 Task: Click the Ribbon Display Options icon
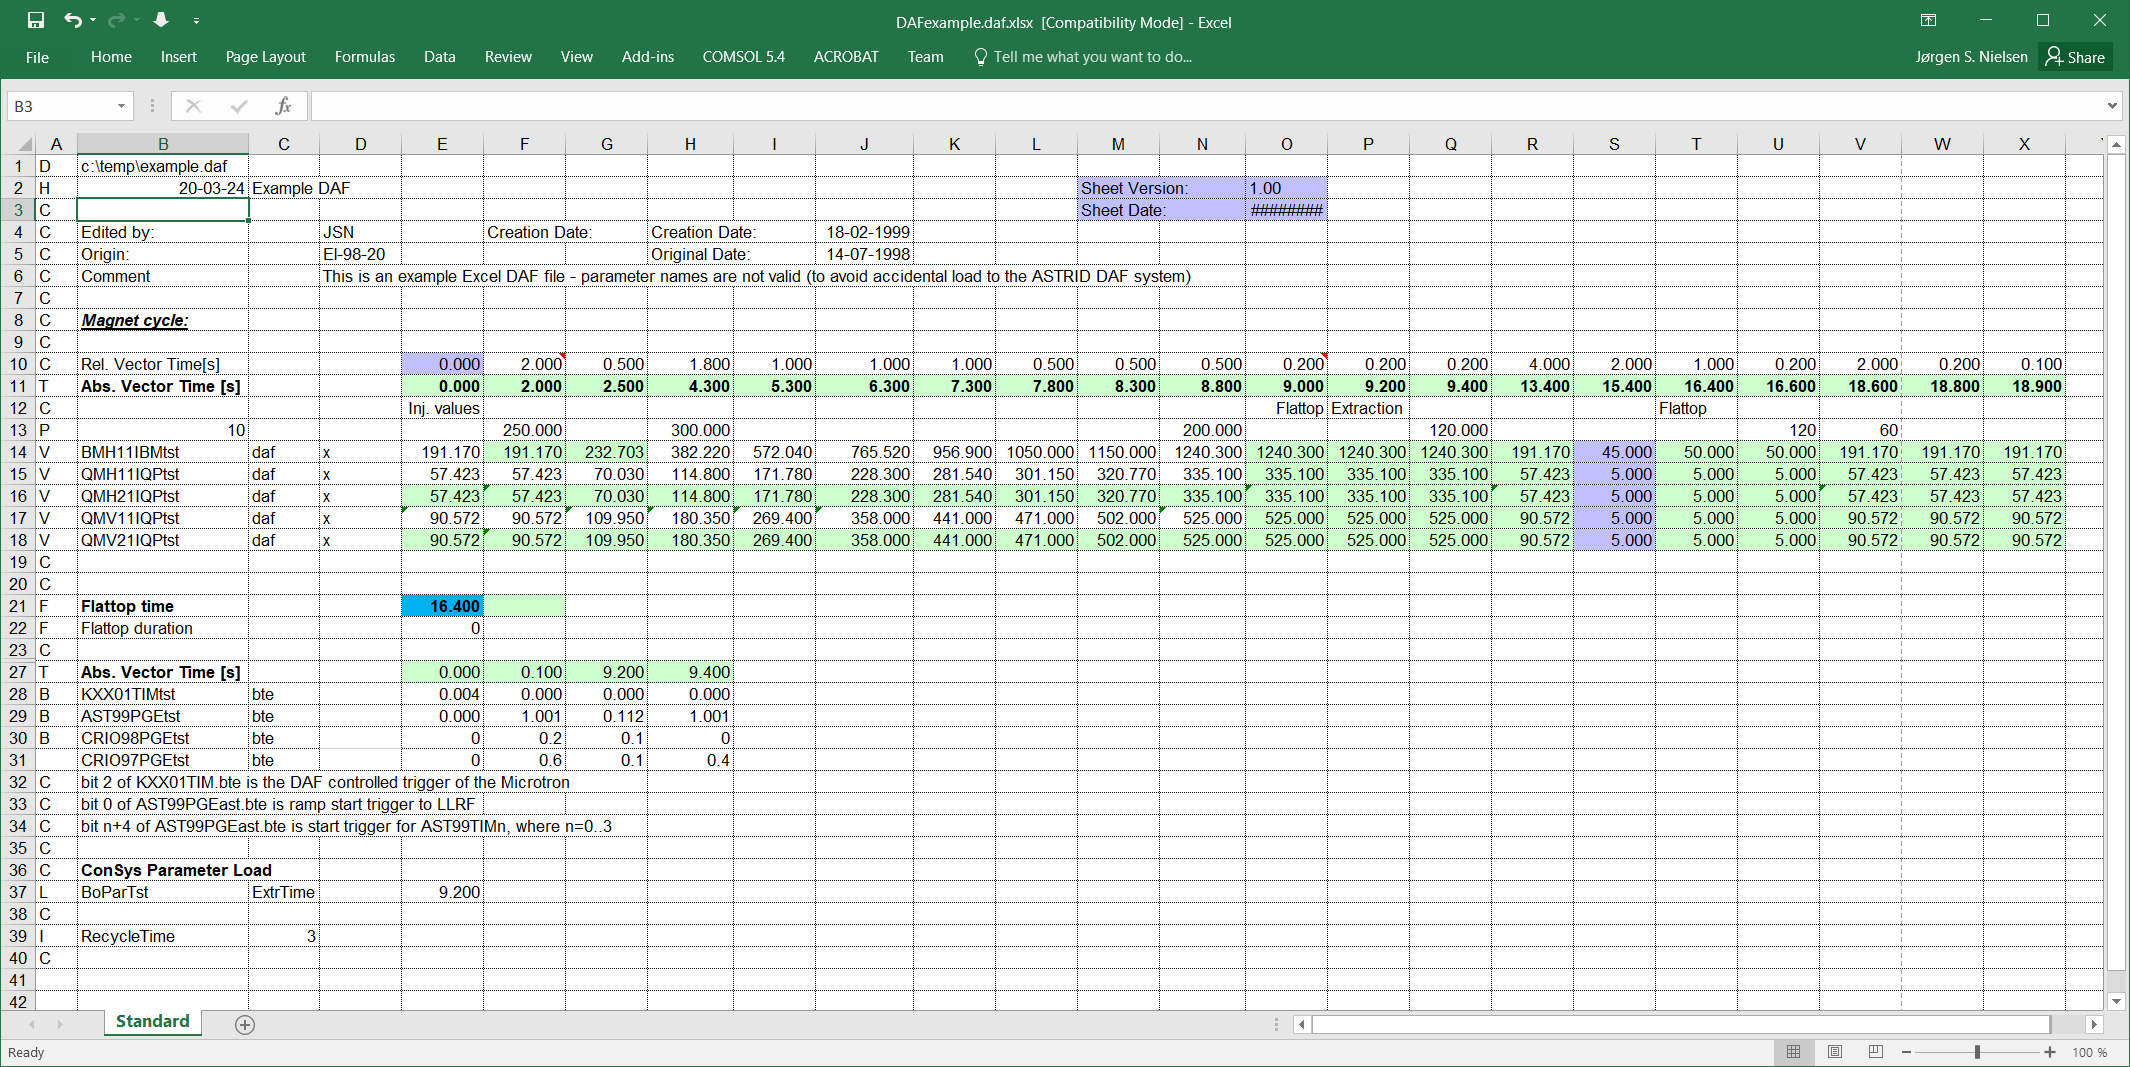click(x=1928, y=21)
